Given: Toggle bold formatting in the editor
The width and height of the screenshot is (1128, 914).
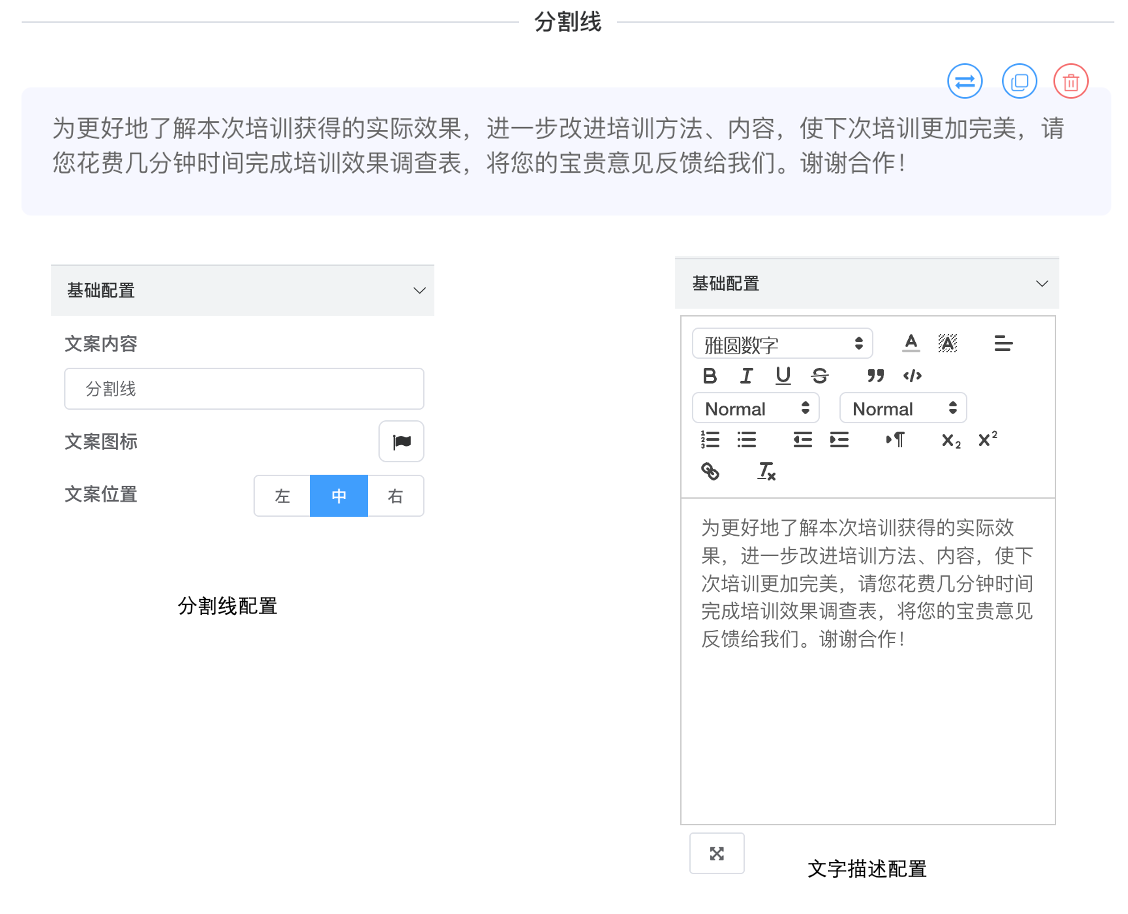Looking at the screenshot, I should (710, 376).
